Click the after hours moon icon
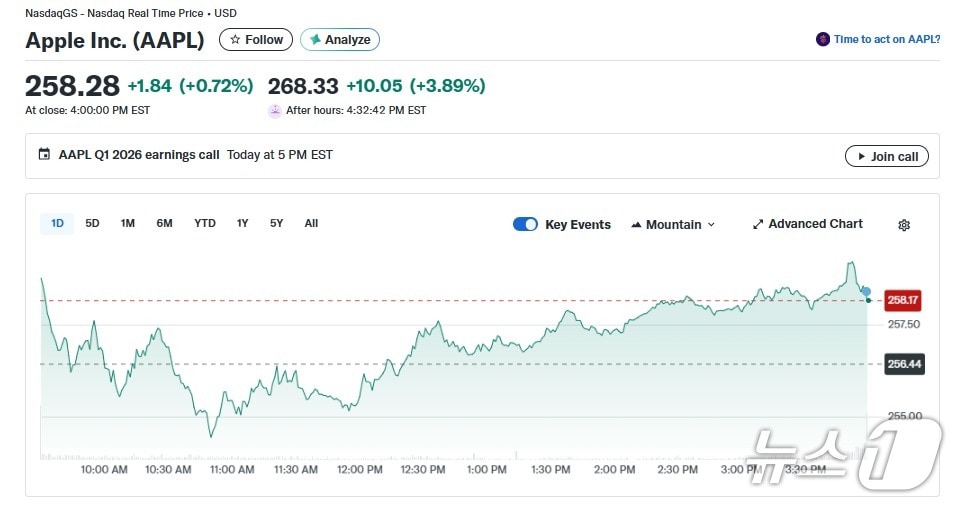 coord(275,110)
